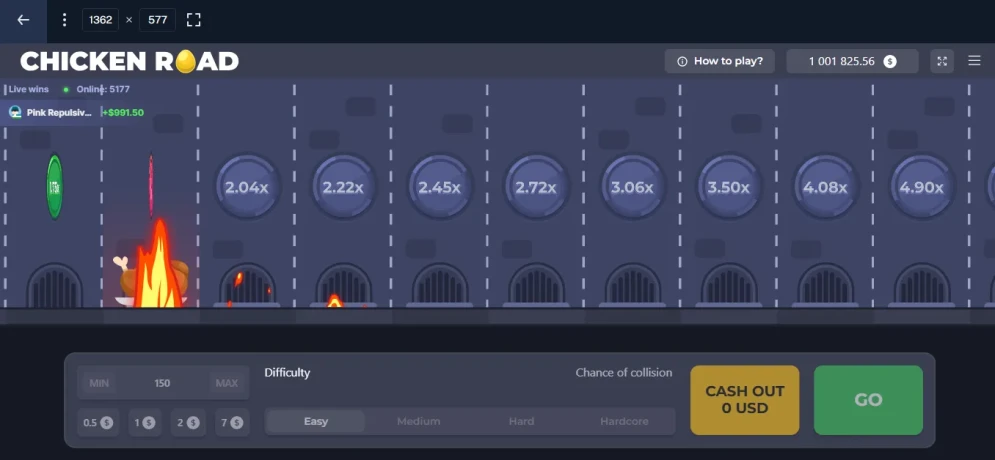
Task: Click the green GO button
Action: click(868, 400)
